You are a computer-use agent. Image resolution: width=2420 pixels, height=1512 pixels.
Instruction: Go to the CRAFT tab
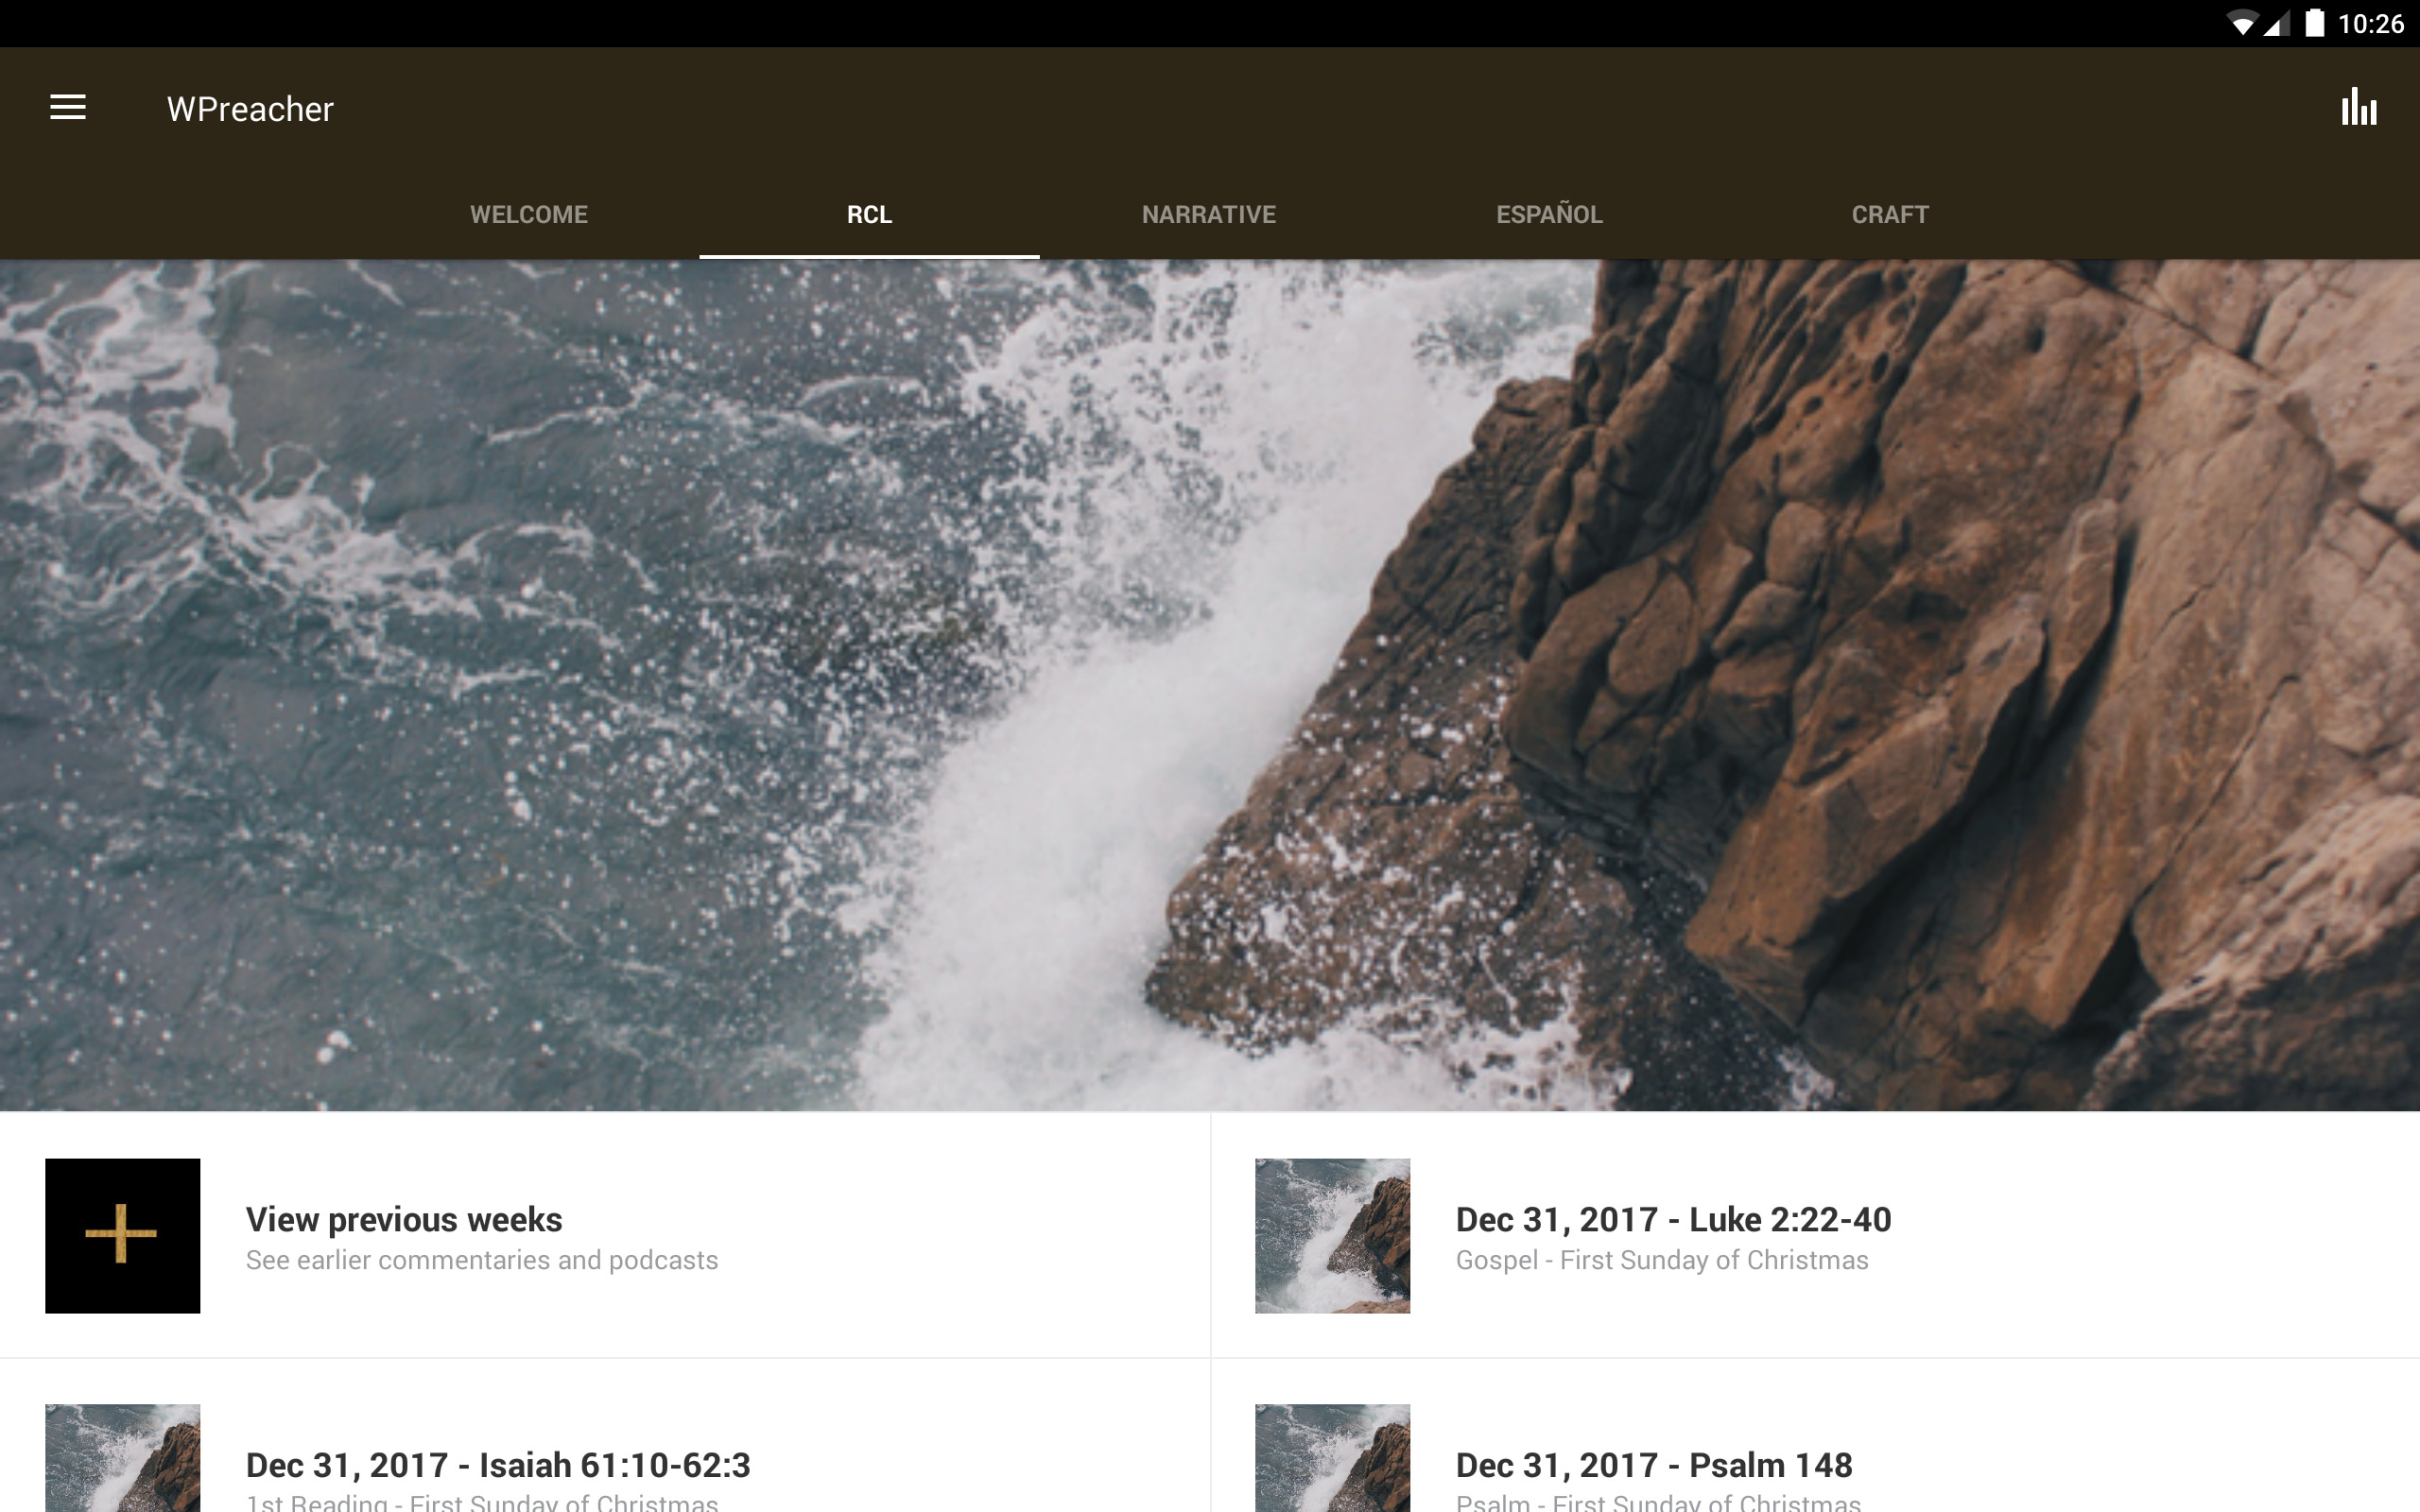point(1889,214)
